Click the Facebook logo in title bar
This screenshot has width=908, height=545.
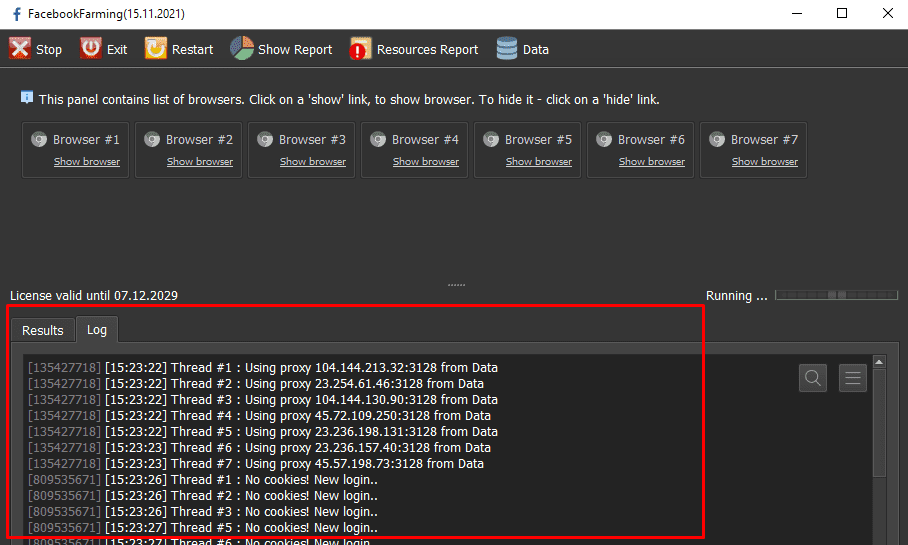17,14
